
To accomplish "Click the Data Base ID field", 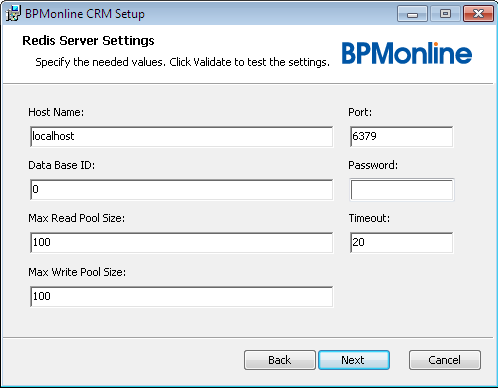I will pos(181,190).
